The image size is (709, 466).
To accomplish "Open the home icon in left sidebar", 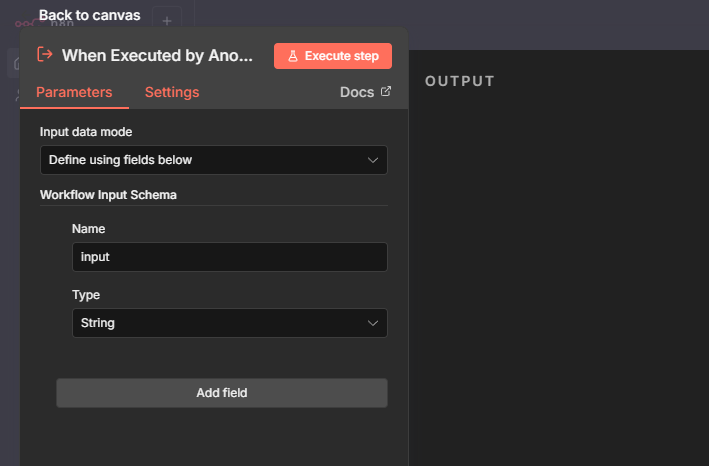I will click(x=14, y=63).
